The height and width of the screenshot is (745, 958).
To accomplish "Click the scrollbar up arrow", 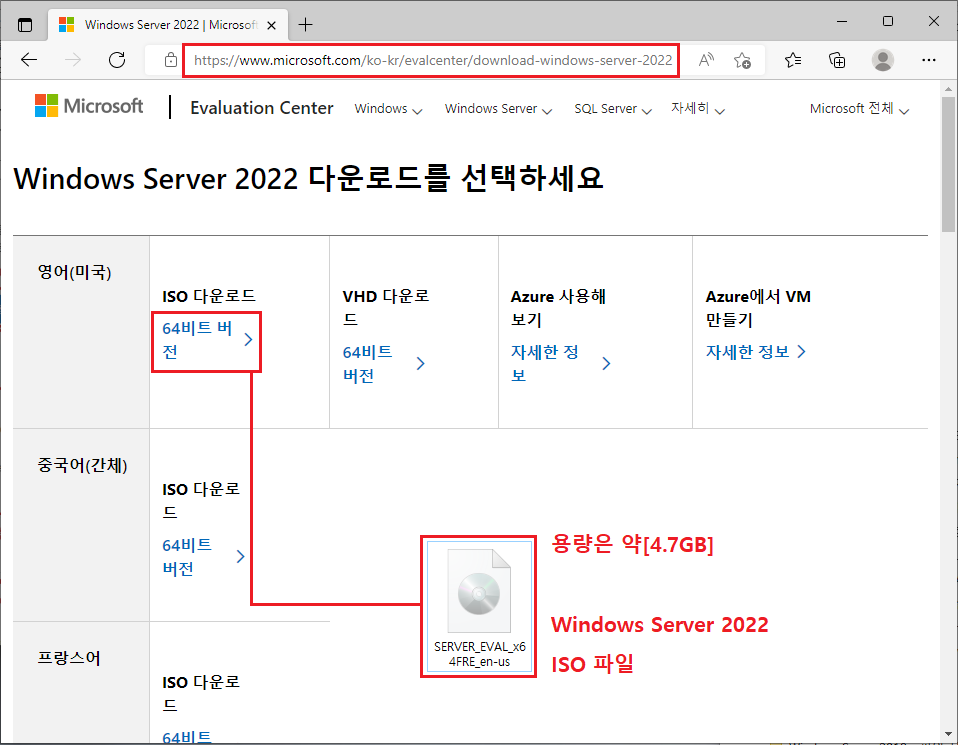I will coord(948,89).
